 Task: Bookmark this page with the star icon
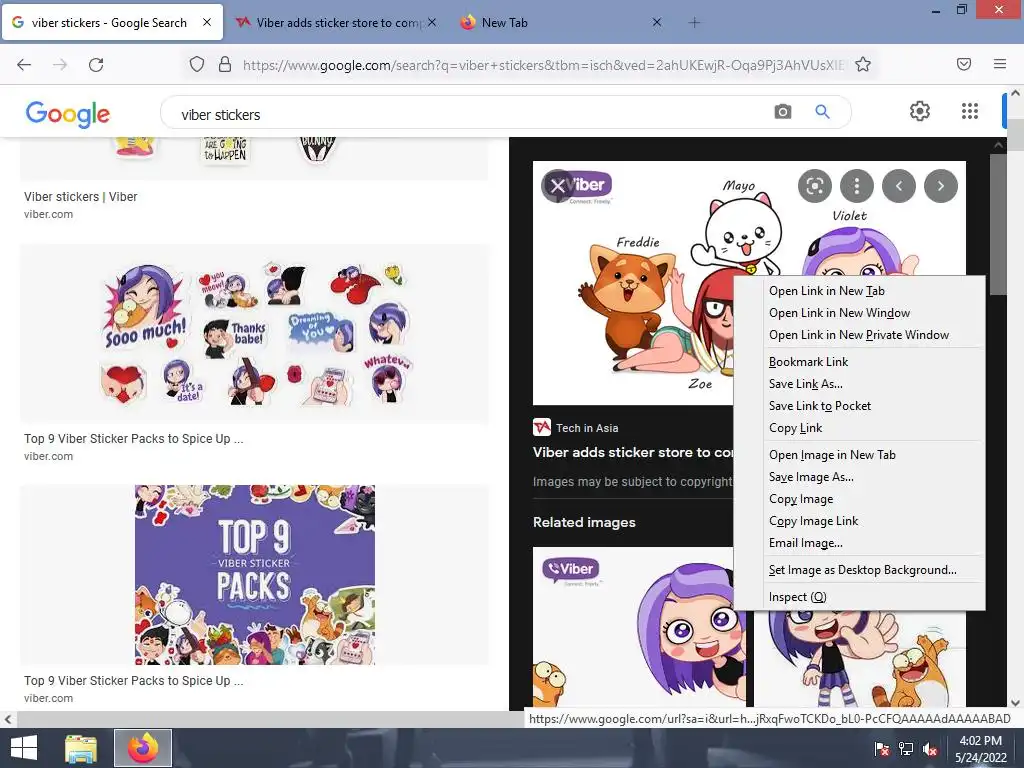[863, 64]
